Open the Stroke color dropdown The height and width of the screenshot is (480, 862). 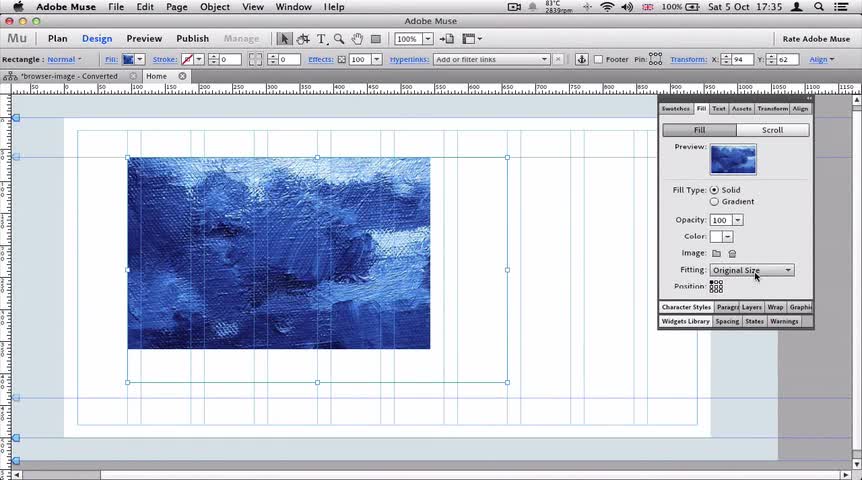tap(199, 59)
